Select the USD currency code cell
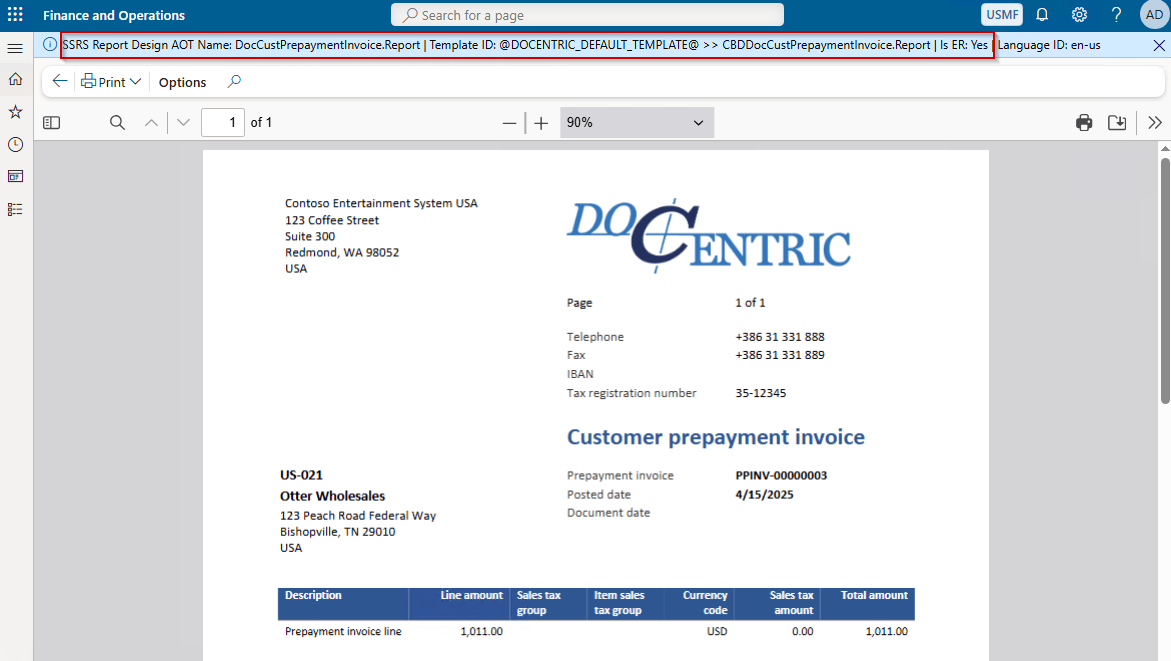Screen dimensions: 1171x661 [717, 631]
